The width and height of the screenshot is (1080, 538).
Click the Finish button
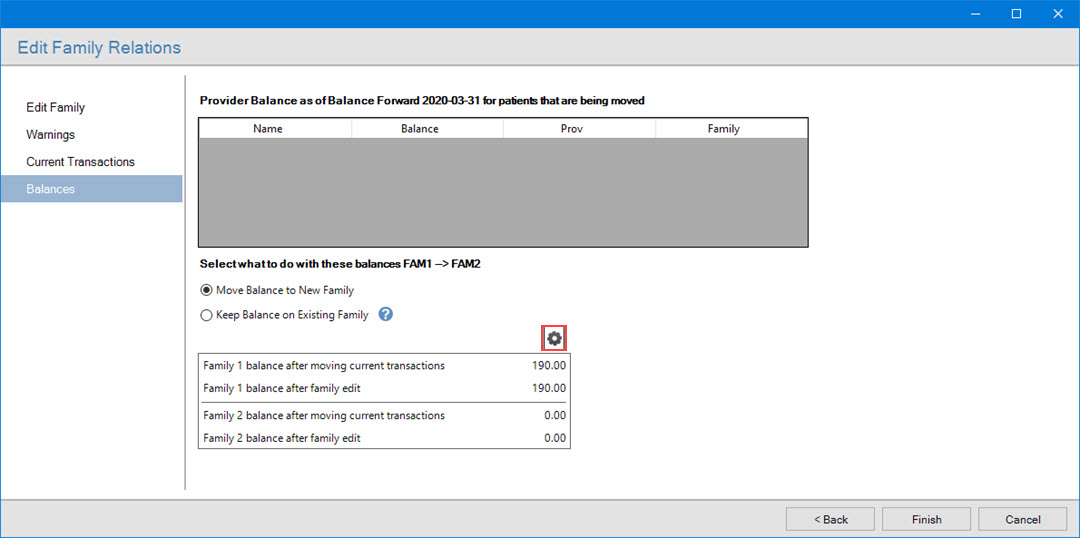[926, 519]
